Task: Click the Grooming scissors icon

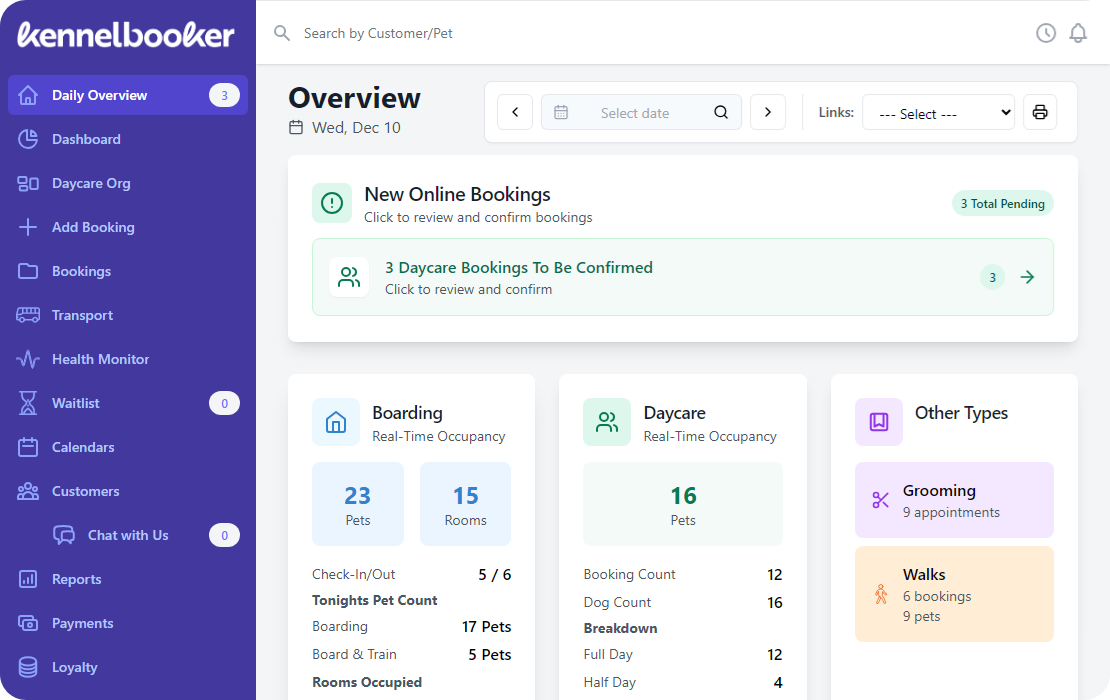Action: click(880, 500)
